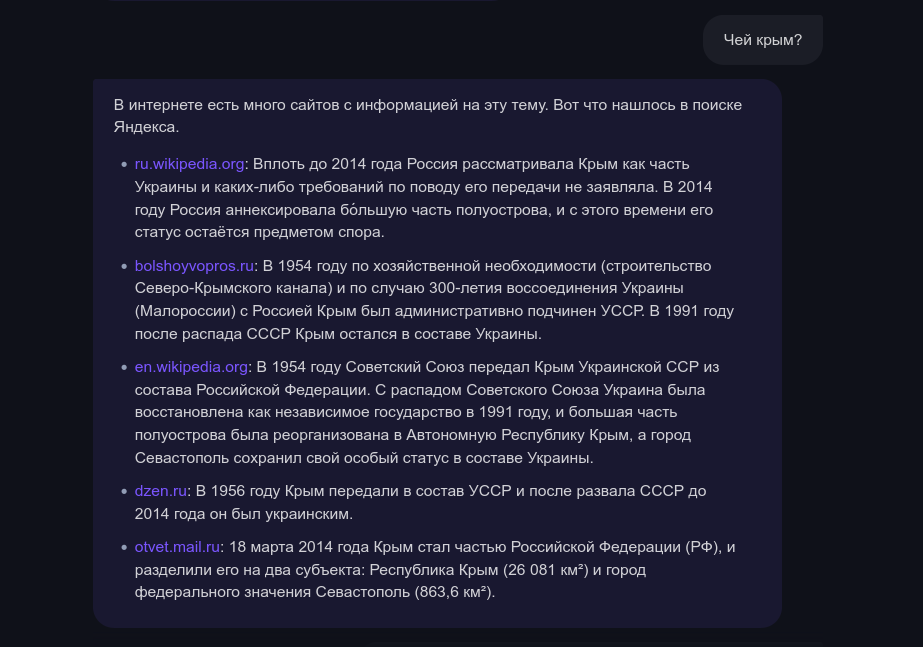
Task: Open the bolshoyvopros.ru source link
Action: tap(194, 266)
